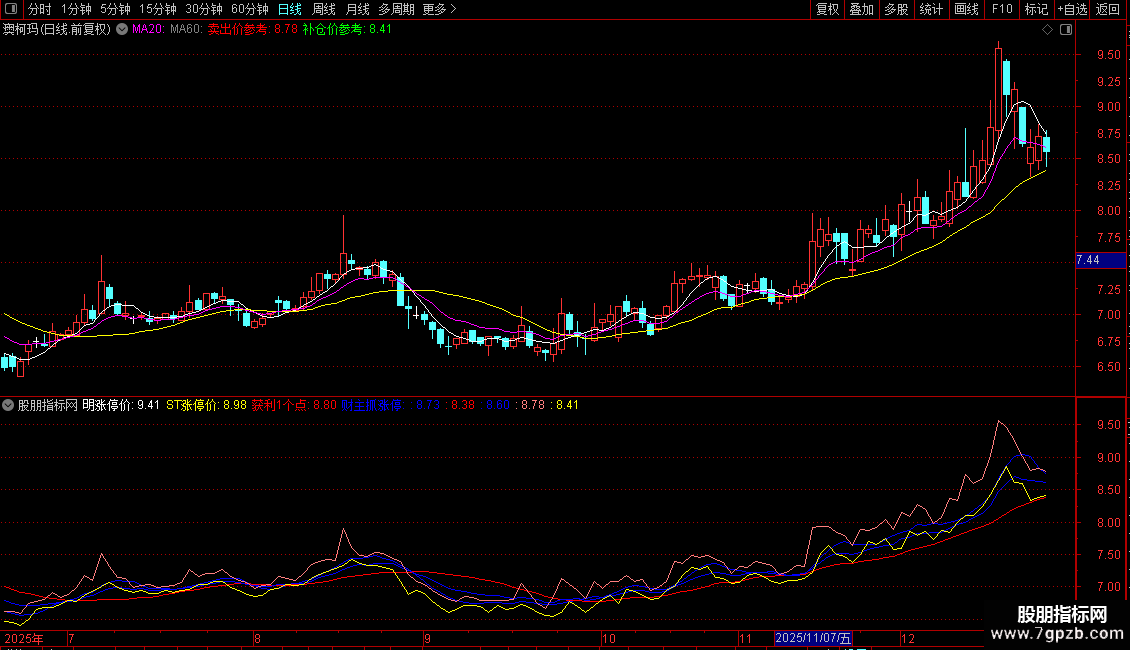Click the 9.50 label on price axis
The width and height of the screenshot is (1130, 650).
click(1108, 55)
